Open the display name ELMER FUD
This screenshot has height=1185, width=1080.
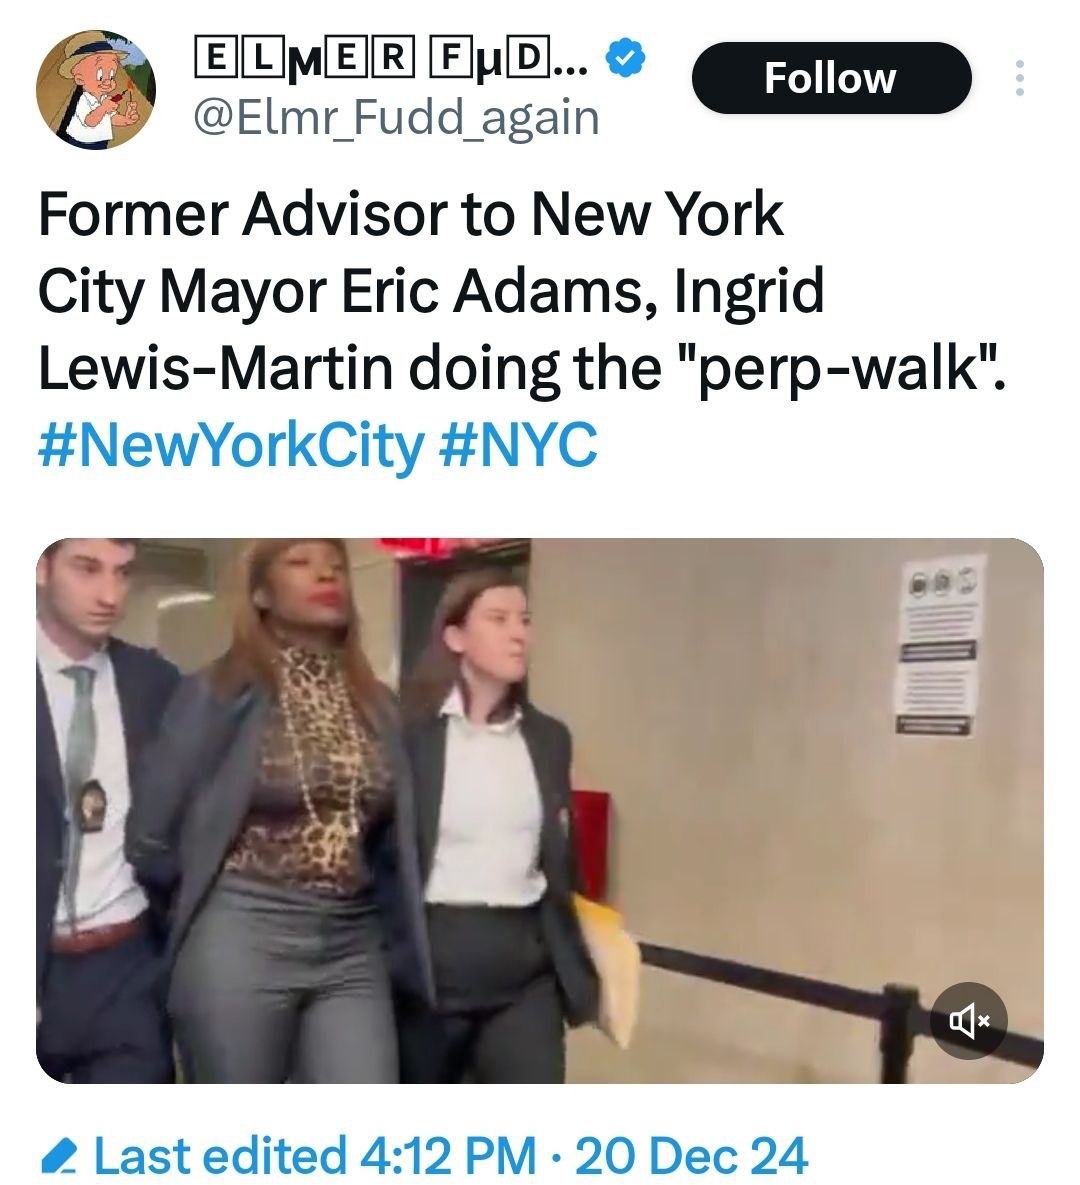389,60
